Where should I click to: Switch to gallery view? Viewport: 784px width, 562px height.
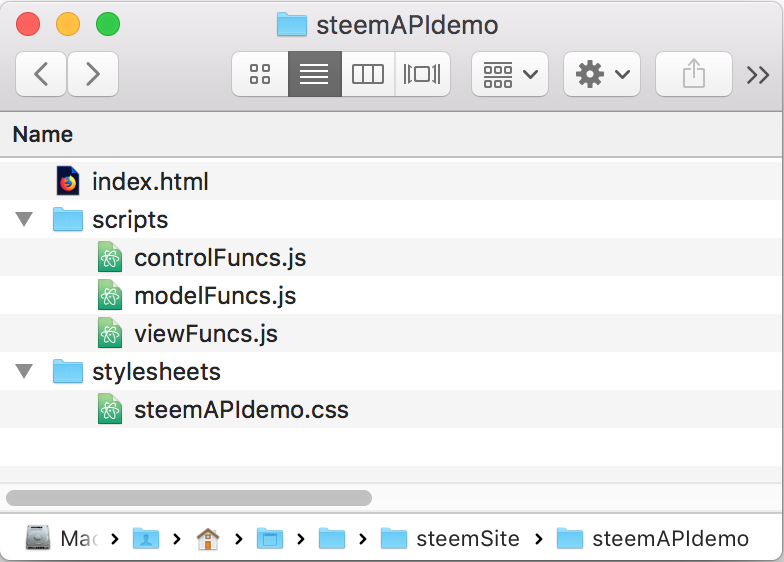coord(422,74)
